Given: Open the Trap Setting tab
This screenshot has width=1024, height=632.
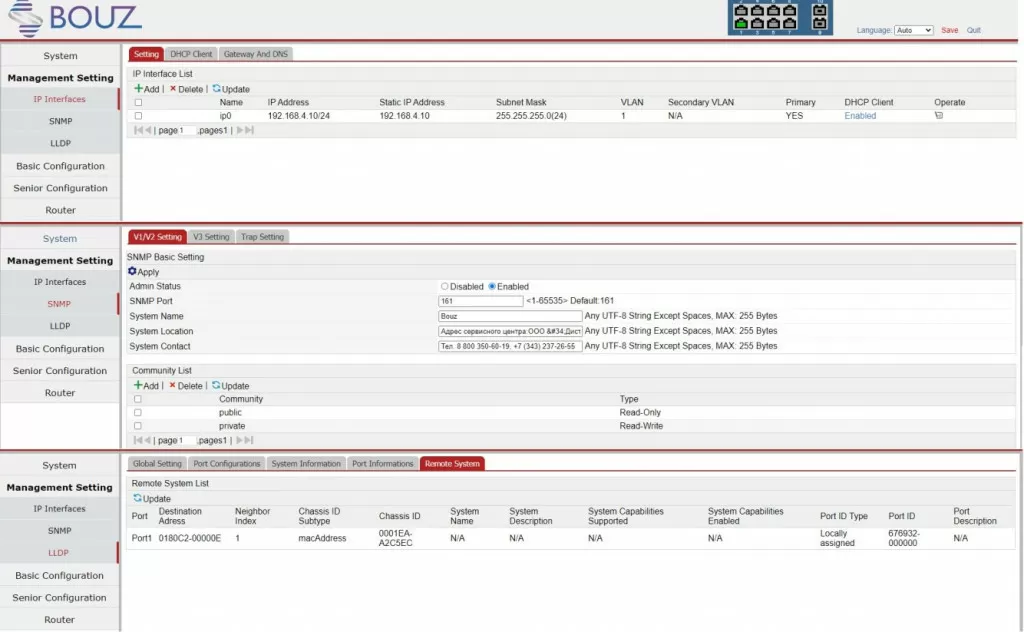Looking at the screenshot, I should [262, 237].
